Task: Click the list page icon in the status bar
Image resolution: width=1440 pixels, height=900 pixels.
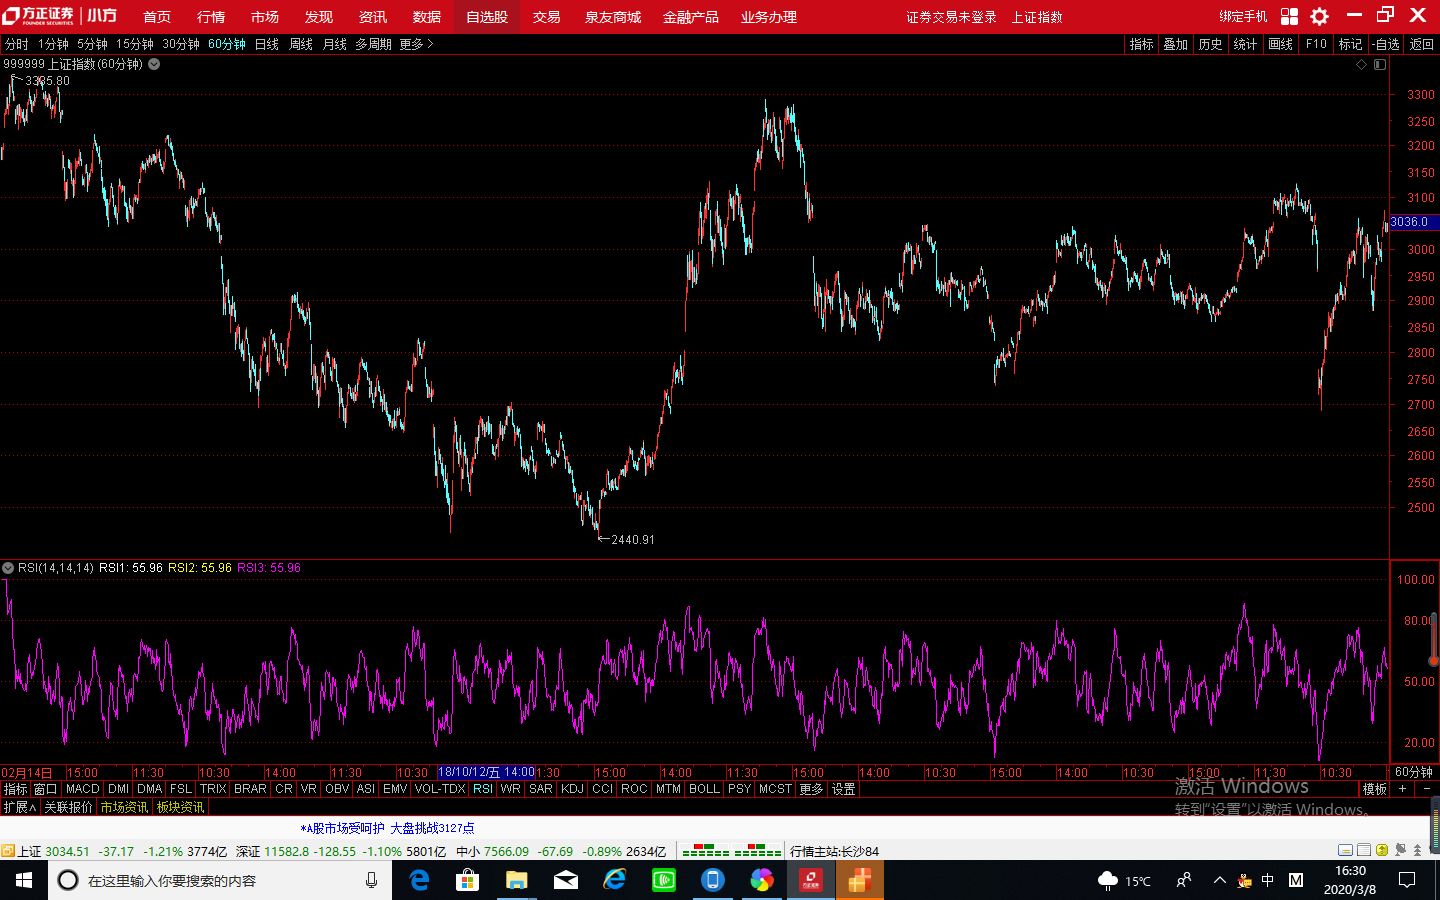Action: click(1364, 850)
